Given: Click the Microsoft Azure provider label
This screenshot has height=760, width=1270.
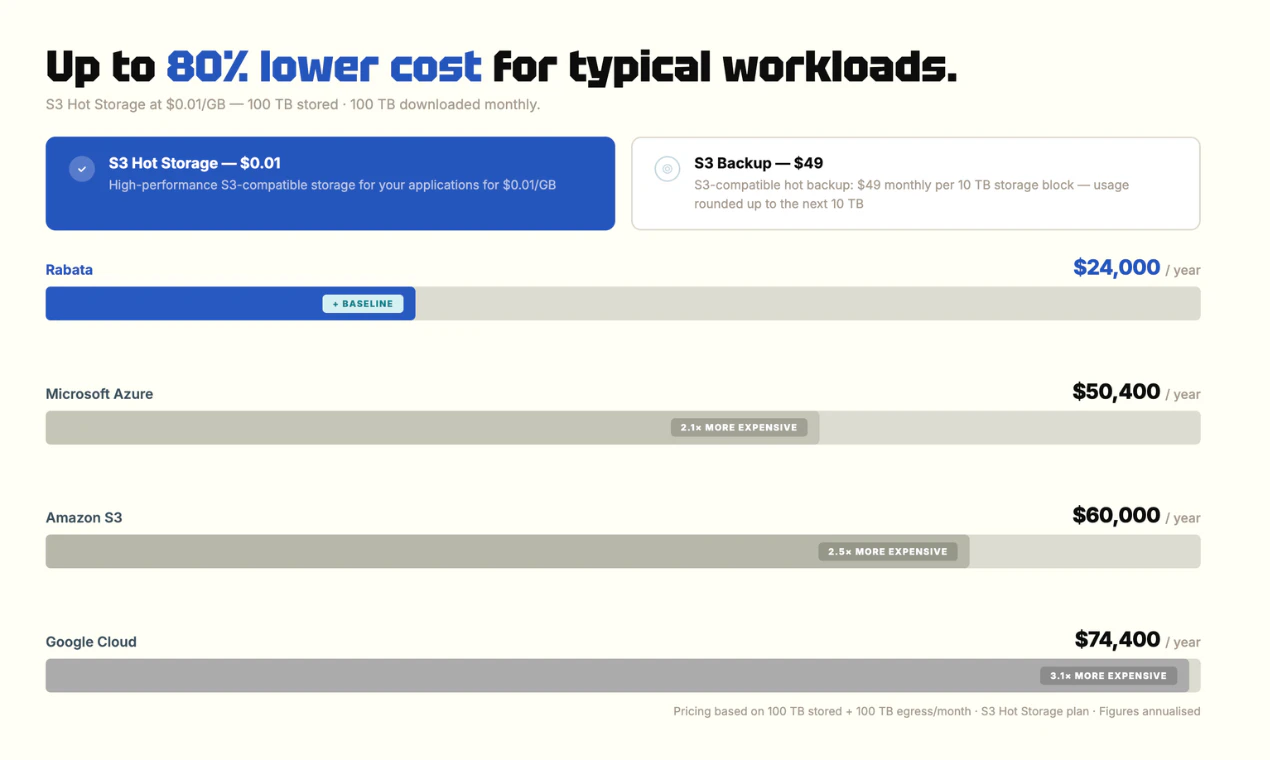Looking at the screenshot, I should point(99,394).
